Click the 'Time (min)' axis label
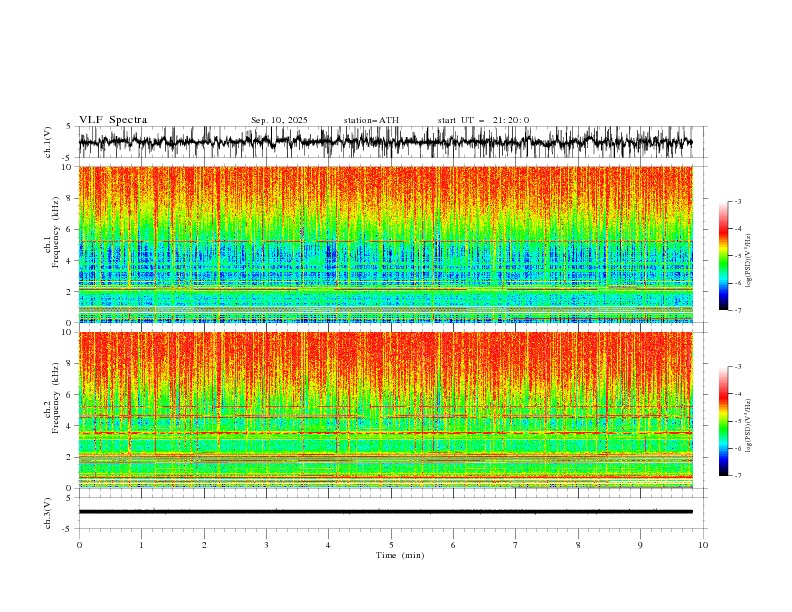The height and width of the screenshot is (612, 792). 400,555
